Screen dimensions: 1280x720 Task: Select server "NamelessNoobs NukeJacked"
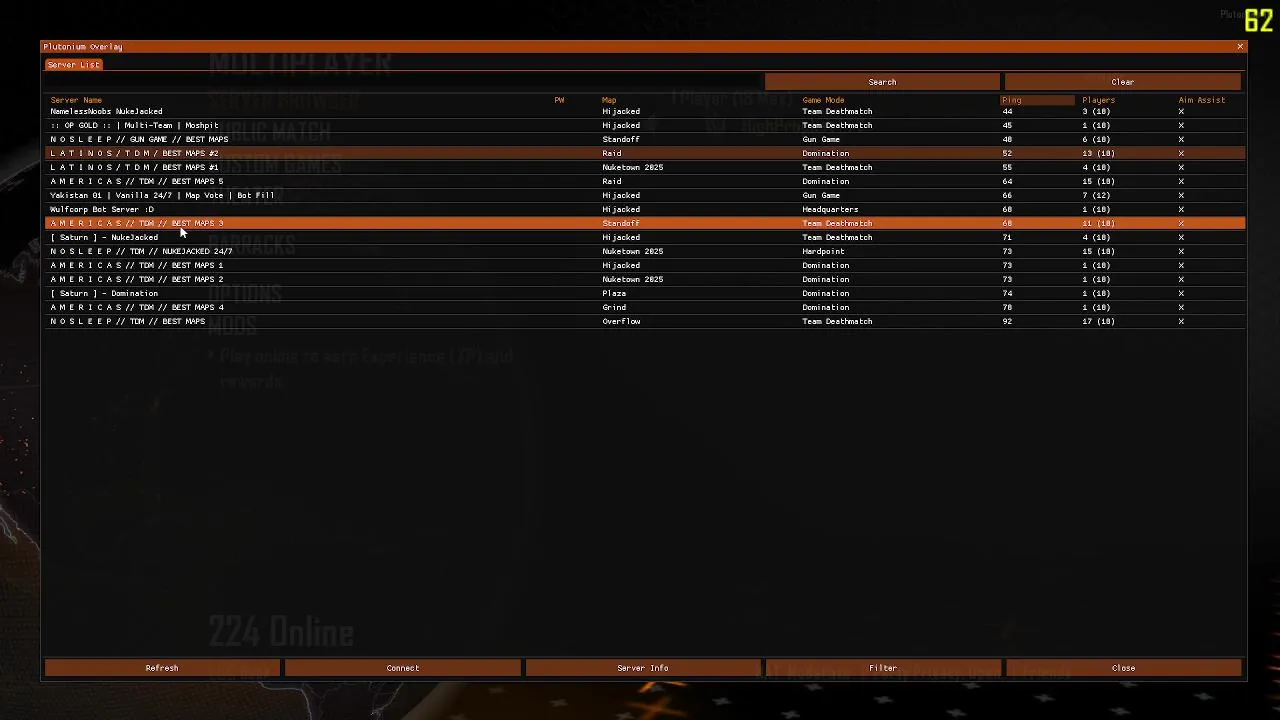point(645,111)
